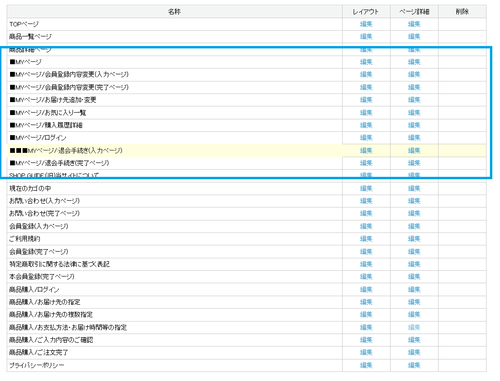Viewport: 500px width, 381px height.
Task: Edit layout for highlighted MYページ/退会手続き(入力ページ)
Action: coord(366,151)
